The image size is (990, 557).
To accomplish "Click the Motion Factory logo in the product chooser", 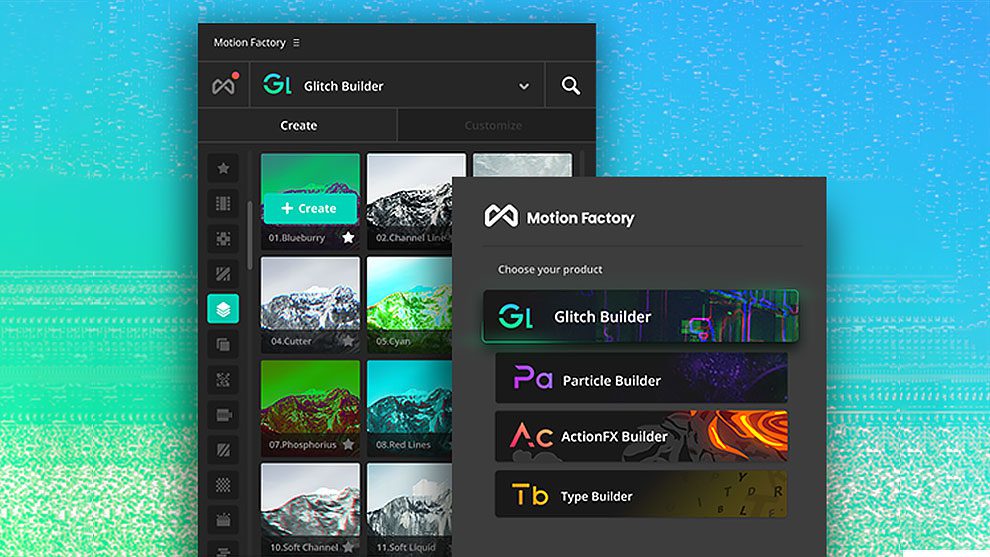I will pyautogui.click(x=501, y=217).
